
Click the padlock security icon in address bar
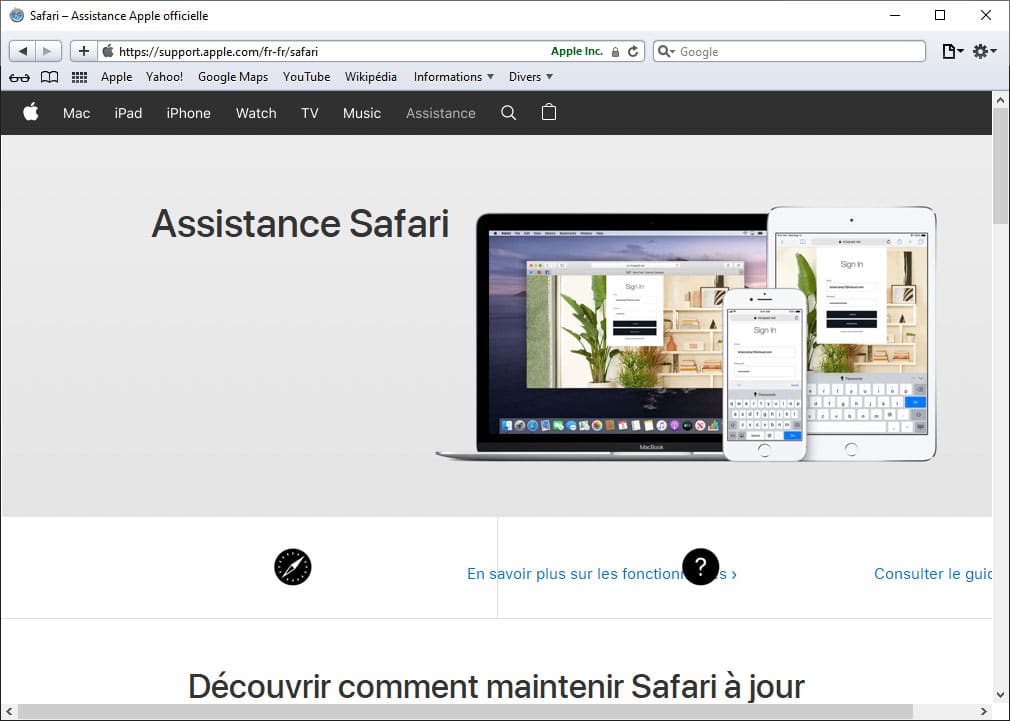[x=615, y=52]
